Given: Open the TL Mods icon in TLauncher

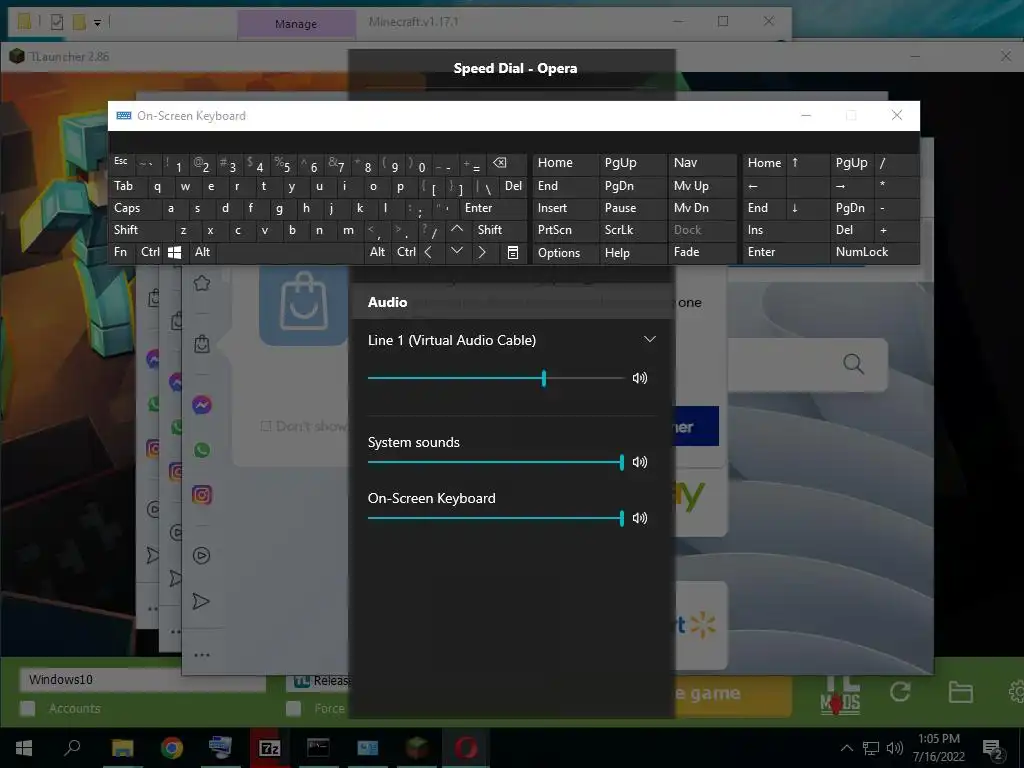Looking at the screenshot, I should tap(840, 694).
